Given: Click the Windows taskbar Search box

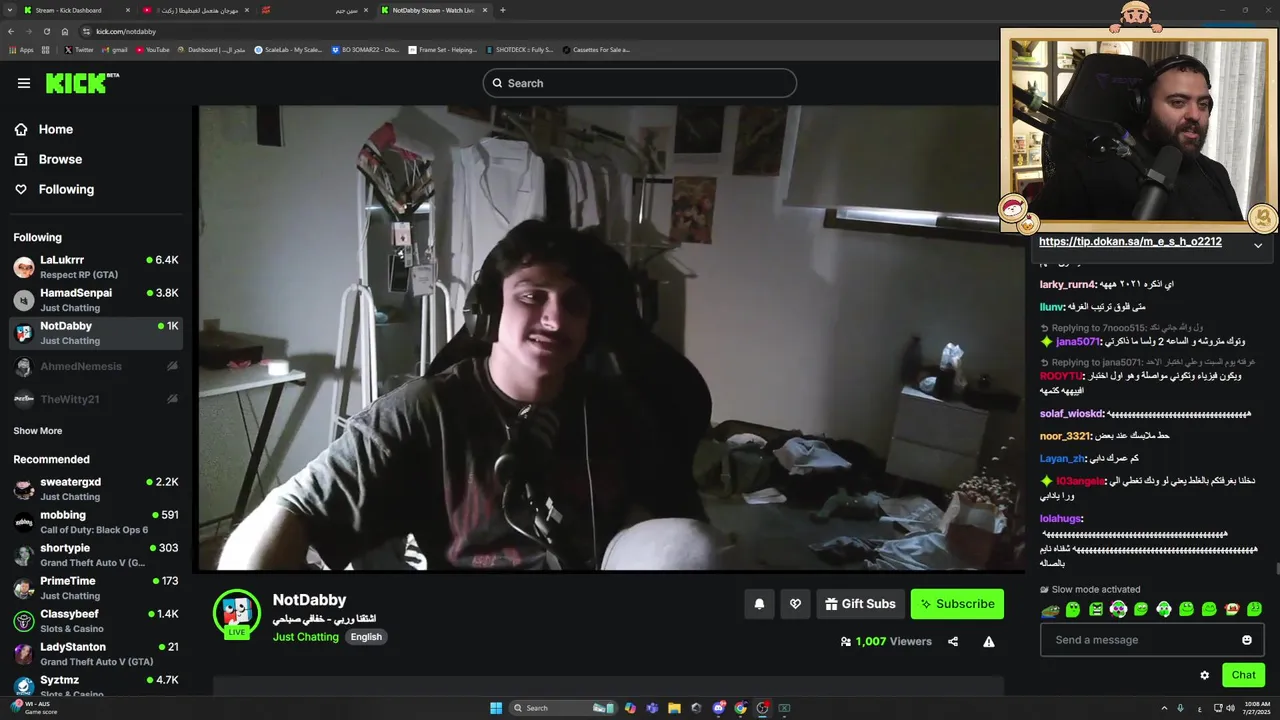Looking at the screenshot, I should point(563,708).
